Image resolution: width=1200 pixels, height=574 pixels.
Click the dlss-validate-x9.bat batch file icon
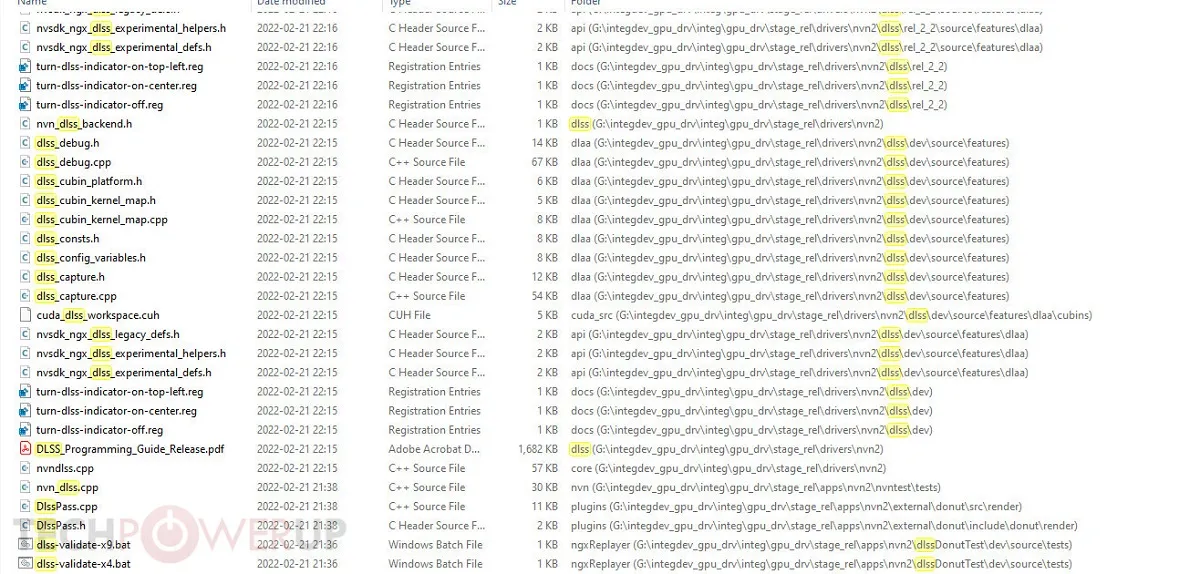tap(26, 545)
